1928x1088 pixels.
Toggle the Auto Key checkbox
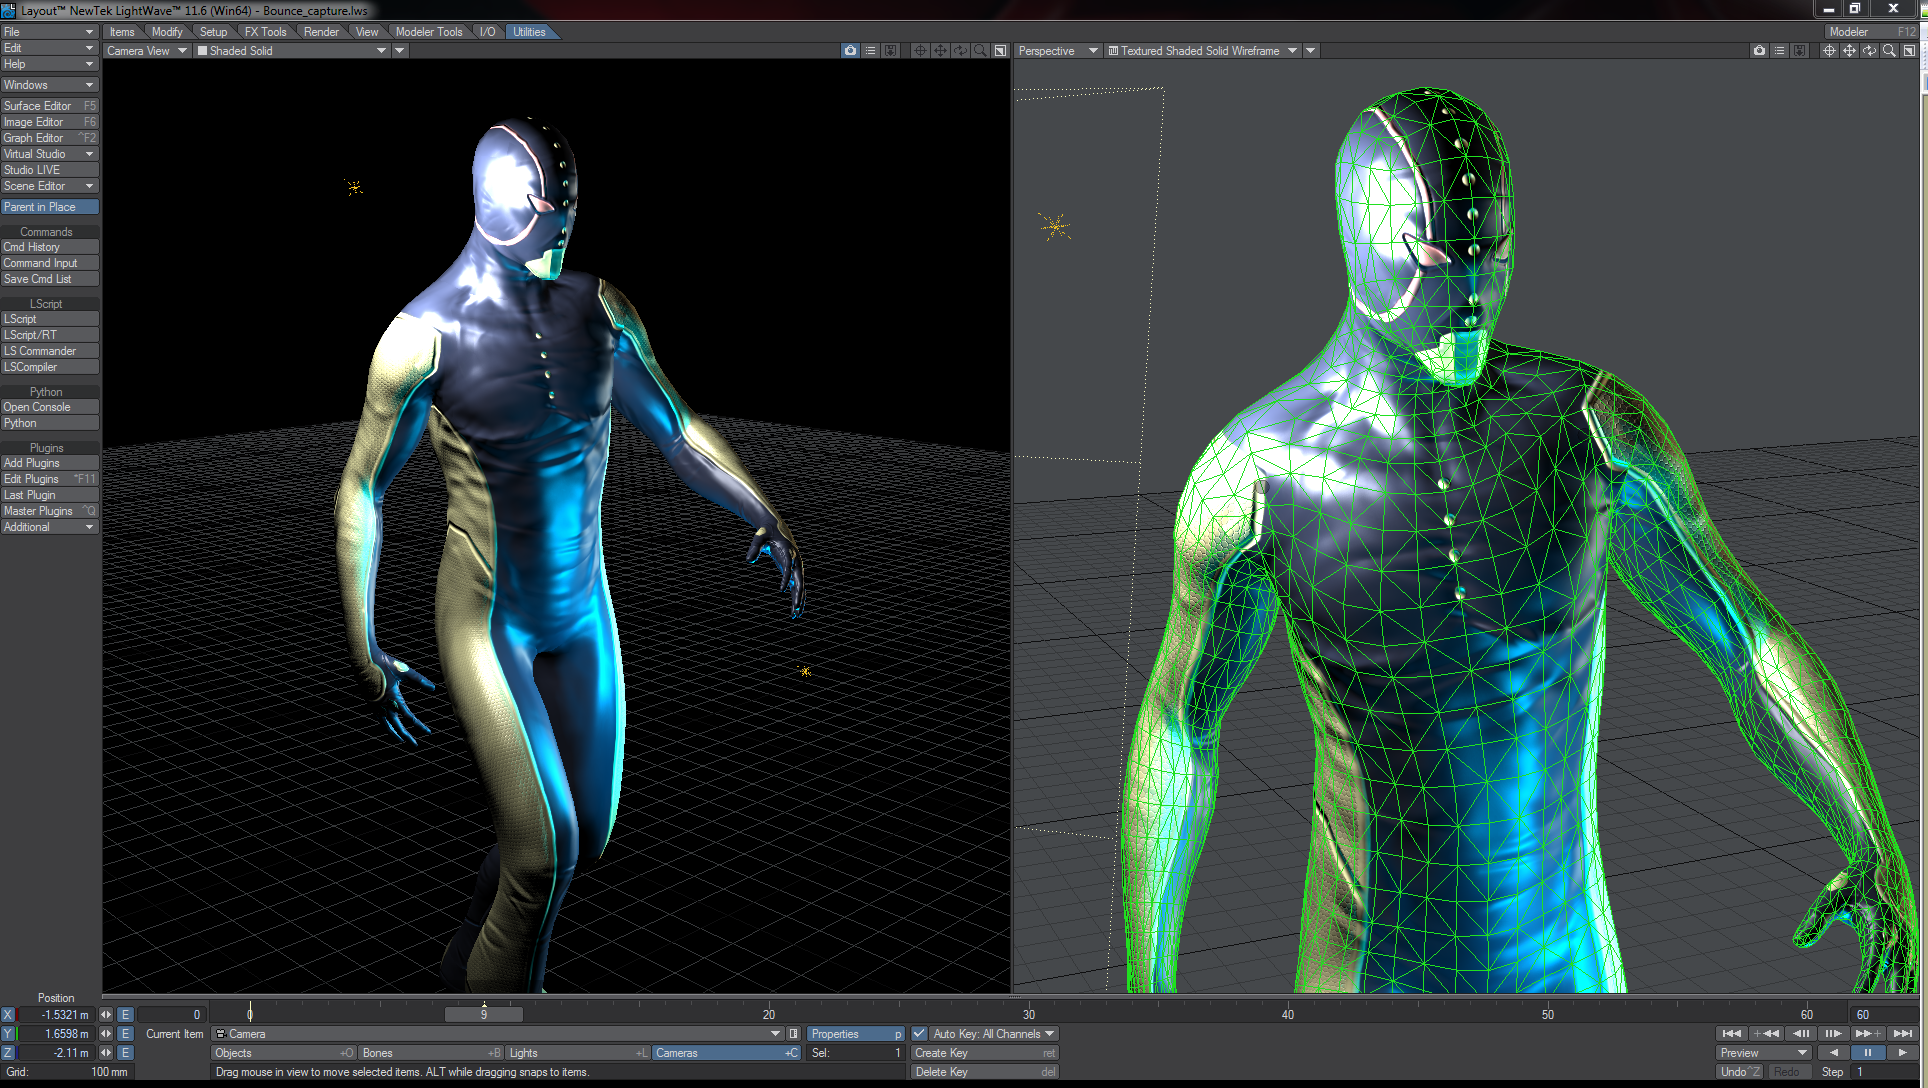coord(919,1034)
